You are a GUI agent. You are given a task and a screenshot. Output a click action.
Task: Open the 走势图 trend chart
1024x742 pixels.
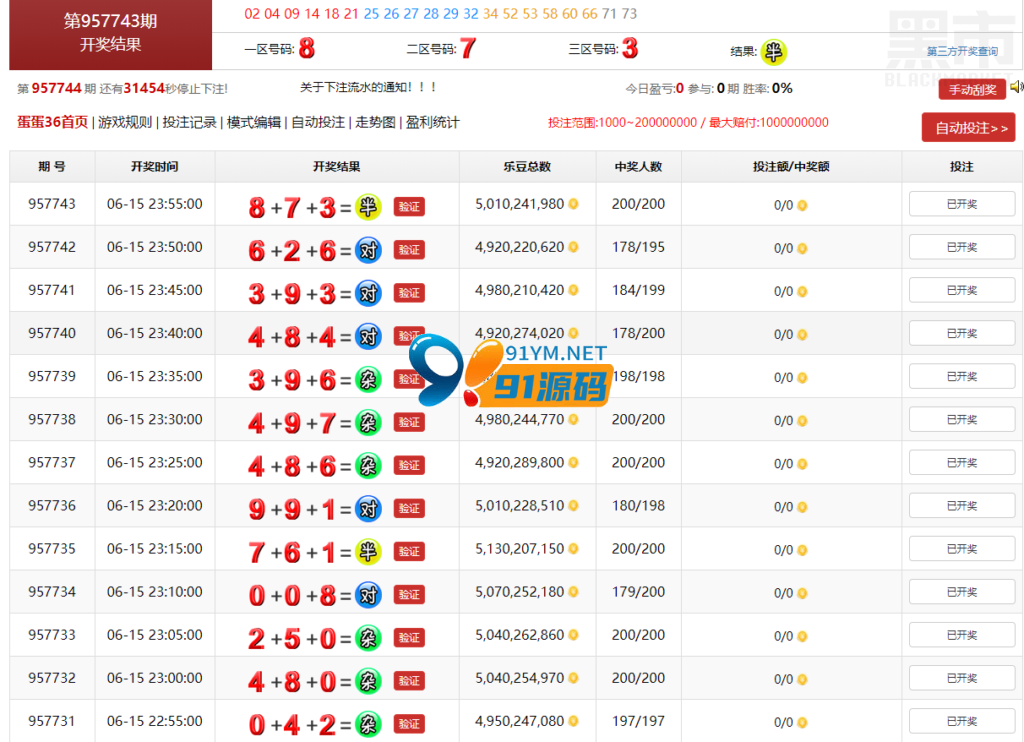click(x=376, y=122)
